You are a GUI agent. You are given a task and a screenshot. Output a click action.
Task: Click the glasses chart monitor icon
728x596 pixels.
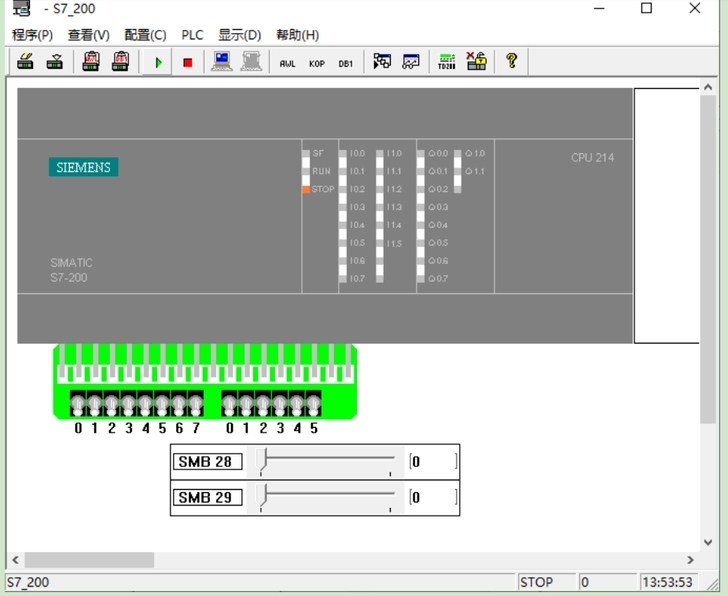(x=411, y=61)
